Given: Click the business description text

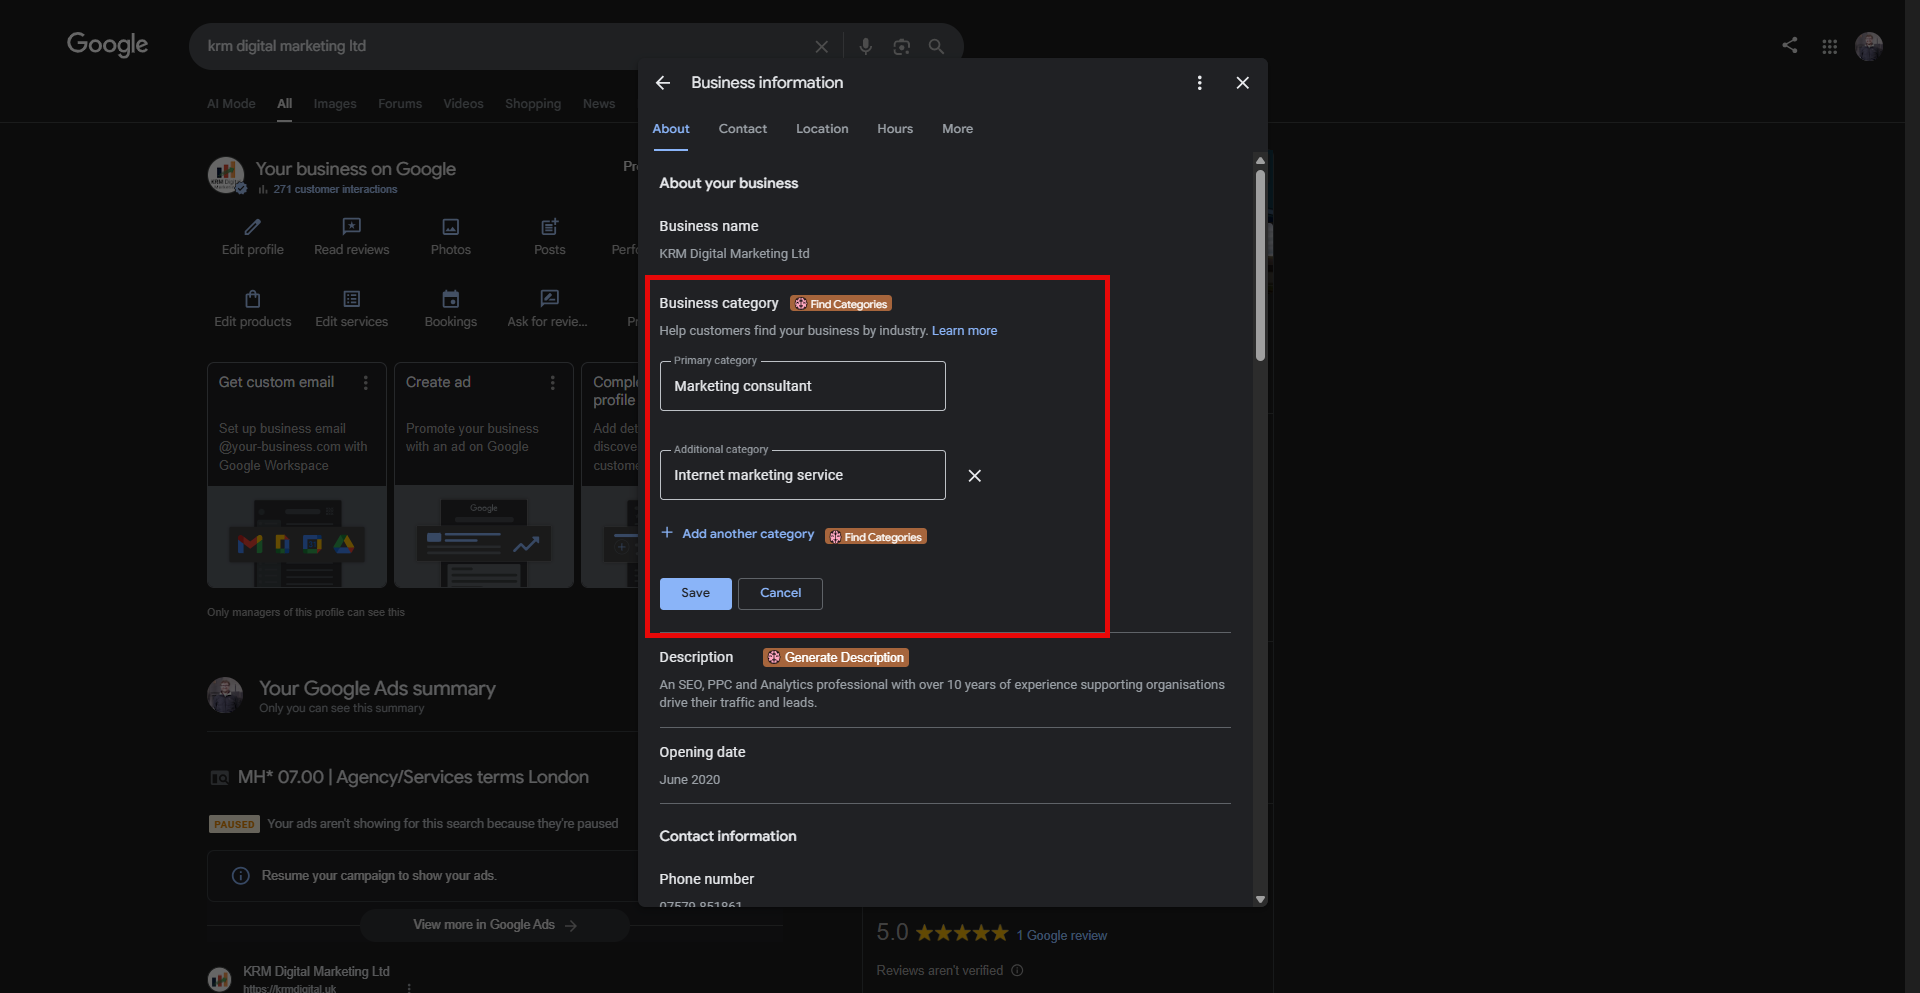Looking at the screenshot, I should (942, 694).
